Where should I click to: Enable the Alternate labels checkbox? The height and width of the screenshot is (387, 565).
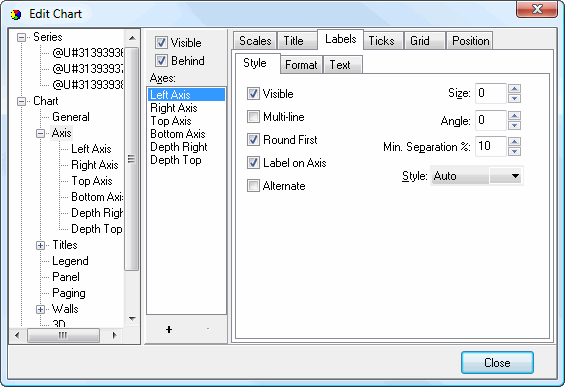click(253, 186)
